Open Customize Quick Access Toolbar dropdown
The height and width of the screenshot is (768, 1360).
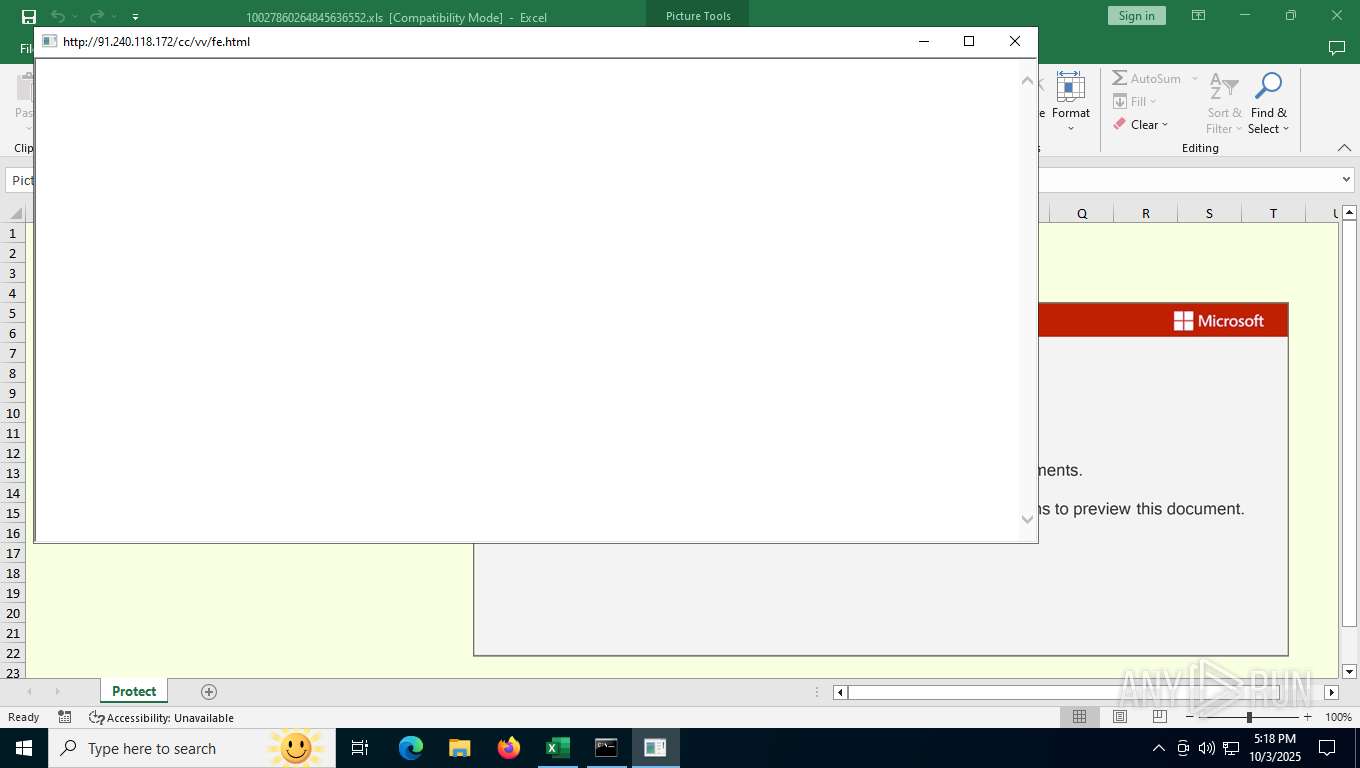click(135, 17)
